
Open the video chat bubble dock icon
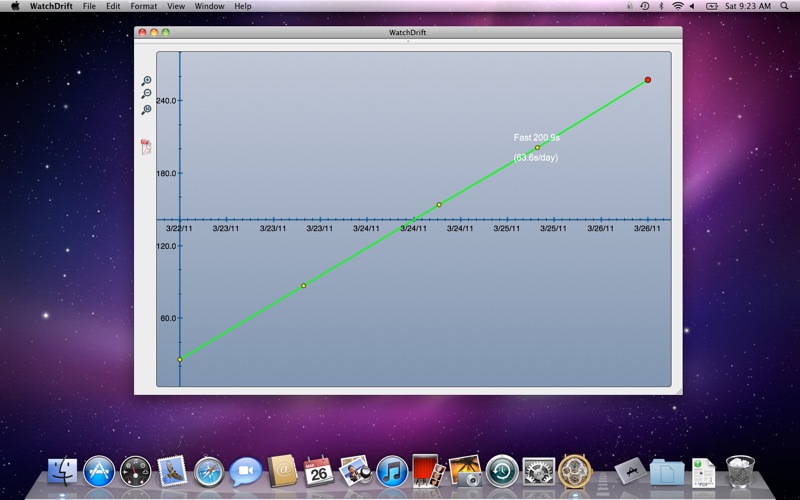[x=245, y=471]
